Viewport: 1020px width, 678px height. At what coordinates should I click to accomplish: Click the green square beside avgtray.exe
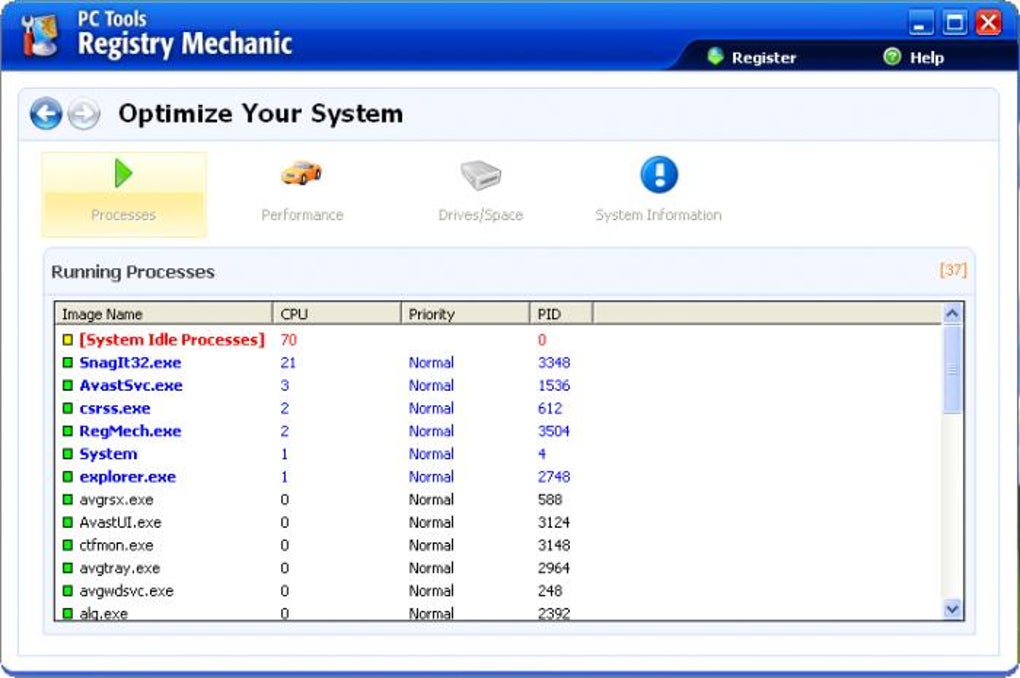coord(68,568)
